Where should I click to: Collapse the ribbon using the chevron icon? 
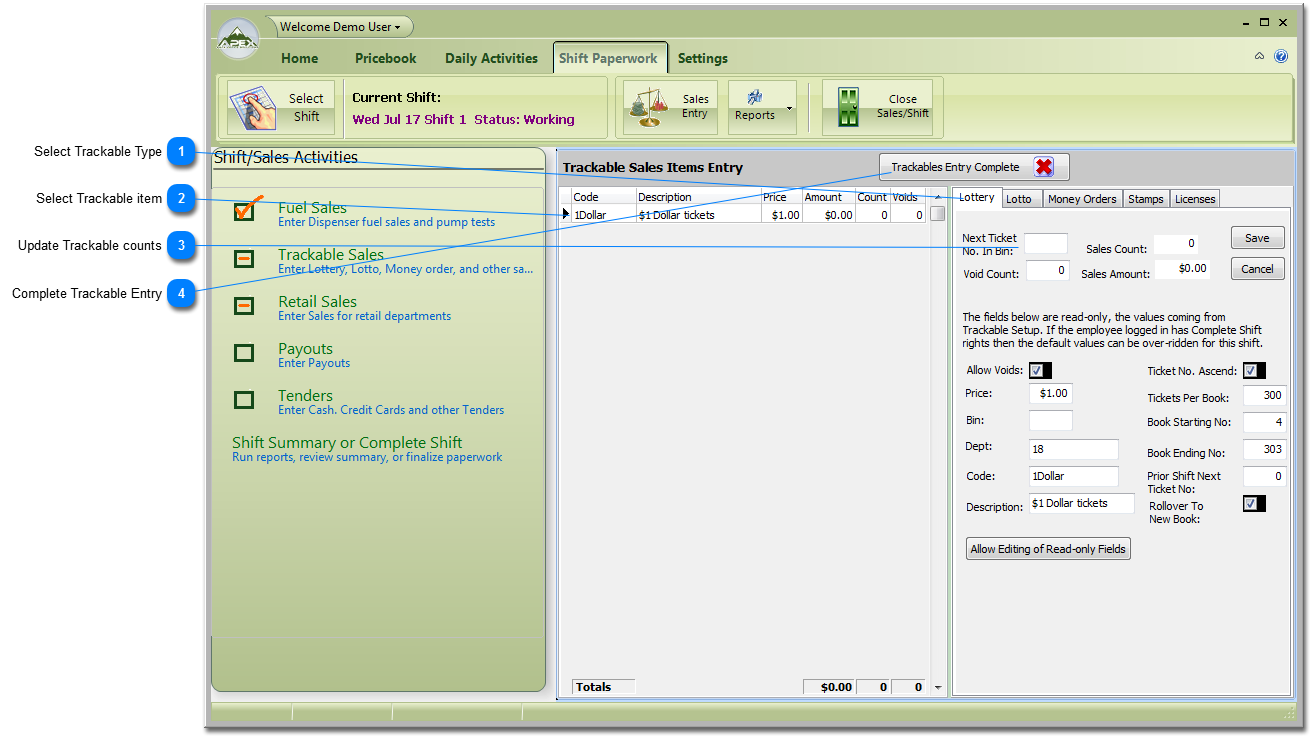tap(1259, 57)
